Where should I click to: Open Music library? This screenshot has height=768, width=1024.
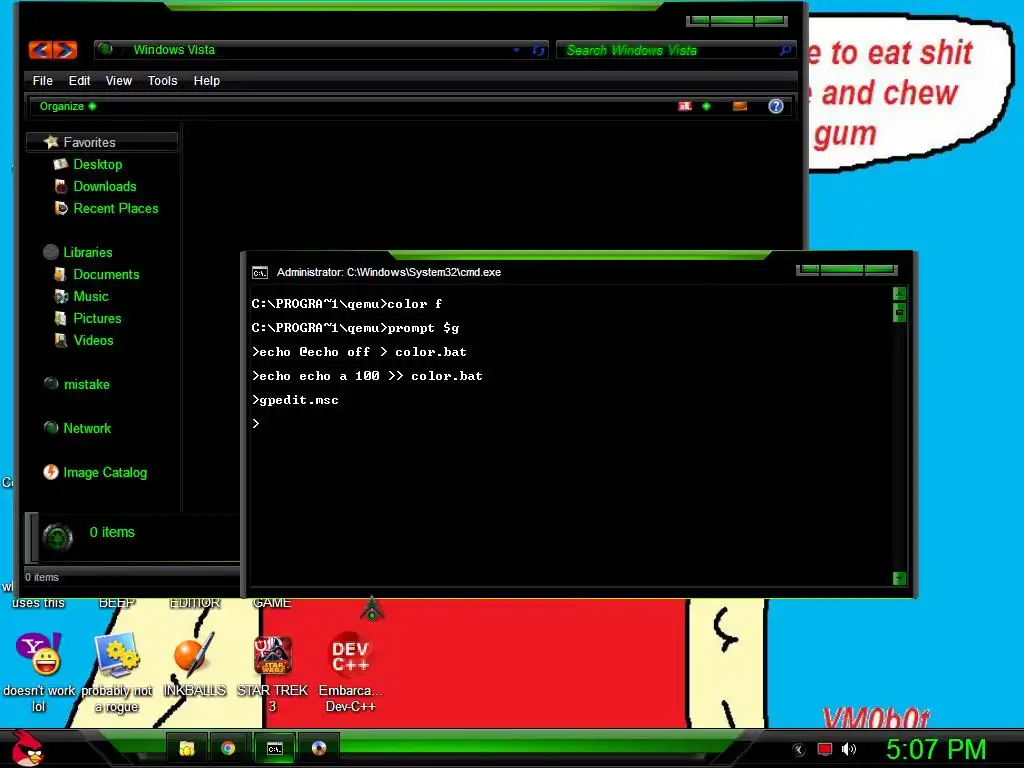[x=91, y=296]
